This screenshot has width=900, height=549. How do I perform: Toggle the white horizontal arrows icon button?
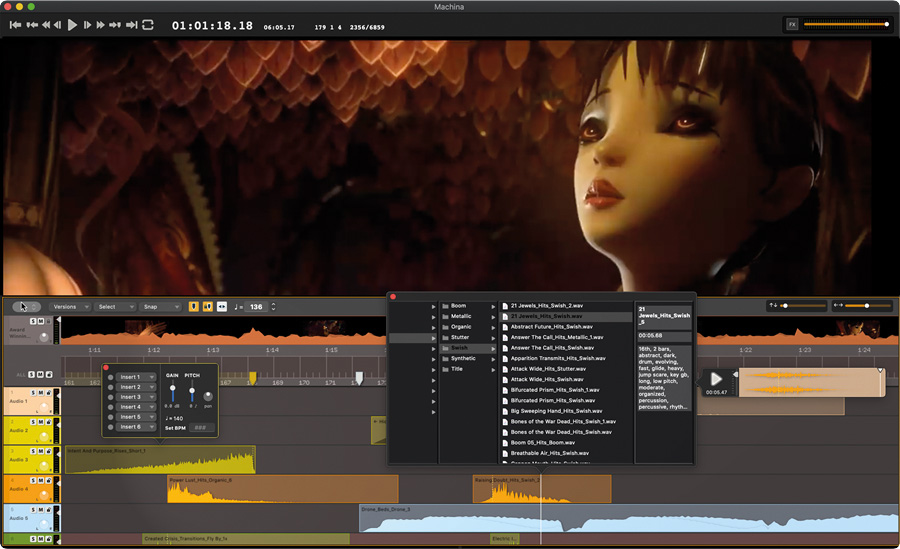point(222,307)
